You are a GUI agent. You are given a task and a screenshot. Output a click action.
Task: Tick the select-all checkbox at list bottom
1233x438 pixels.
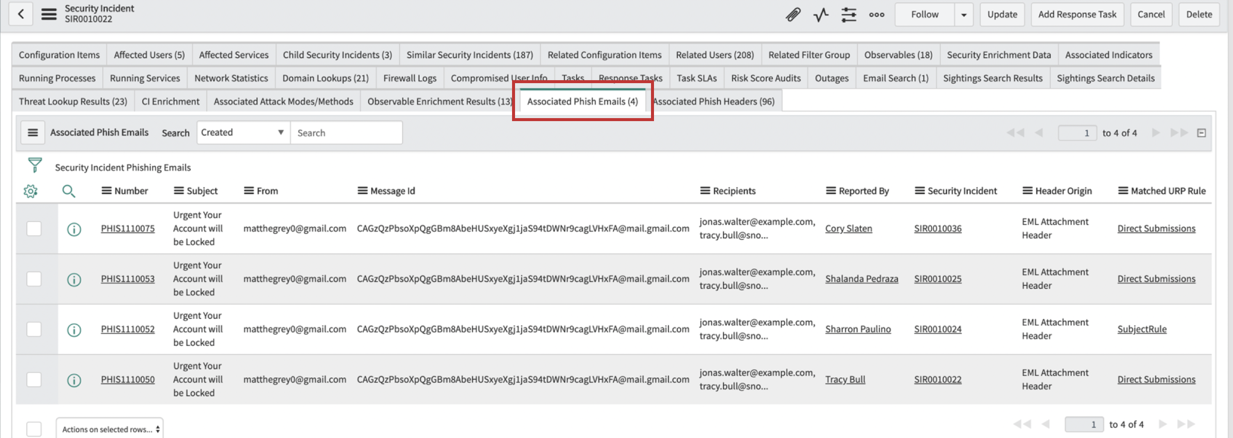click(34, 429)
